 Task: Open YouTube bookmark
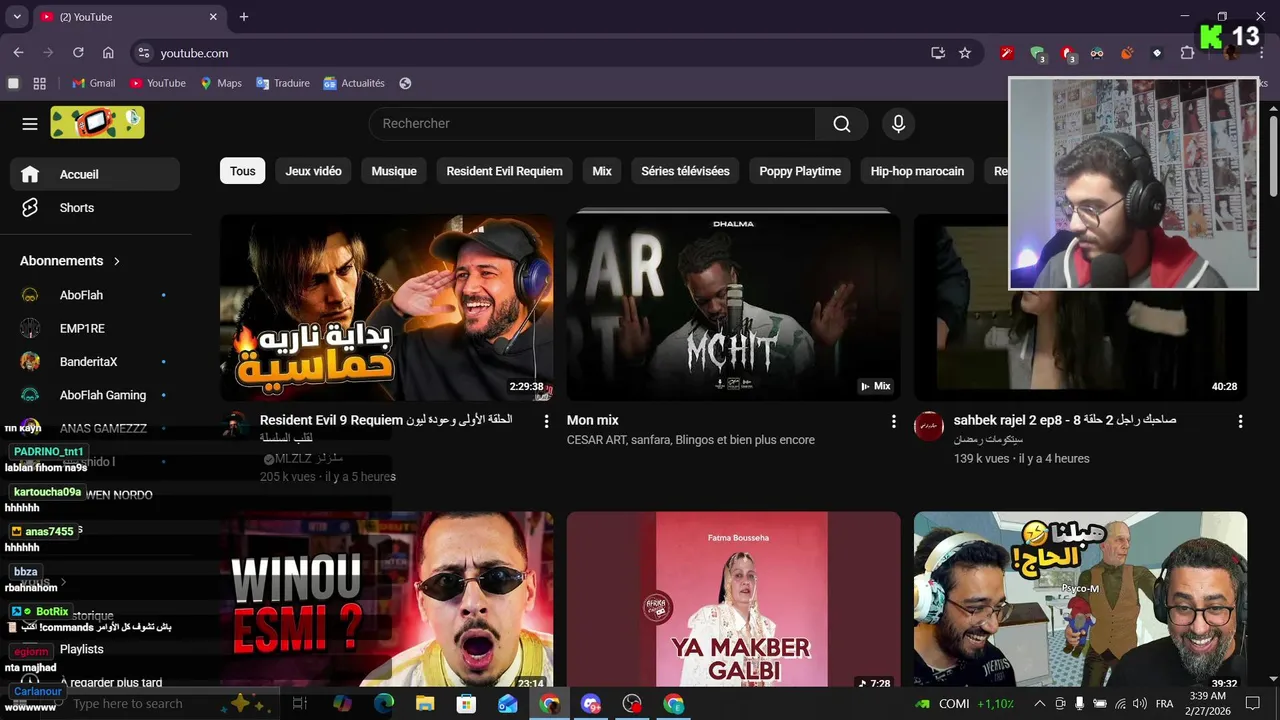157,83
